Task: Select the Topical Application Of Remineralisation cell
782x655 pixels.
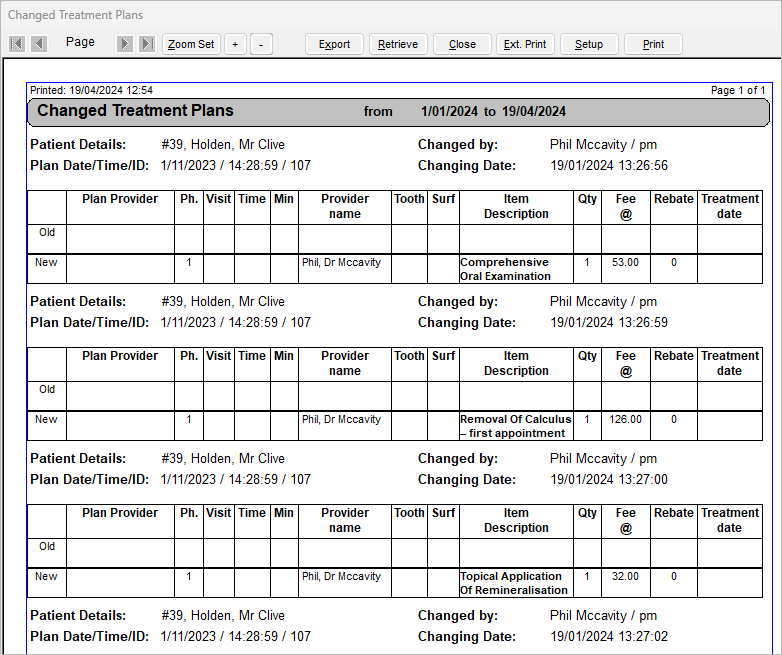Action: pos(515,583)
